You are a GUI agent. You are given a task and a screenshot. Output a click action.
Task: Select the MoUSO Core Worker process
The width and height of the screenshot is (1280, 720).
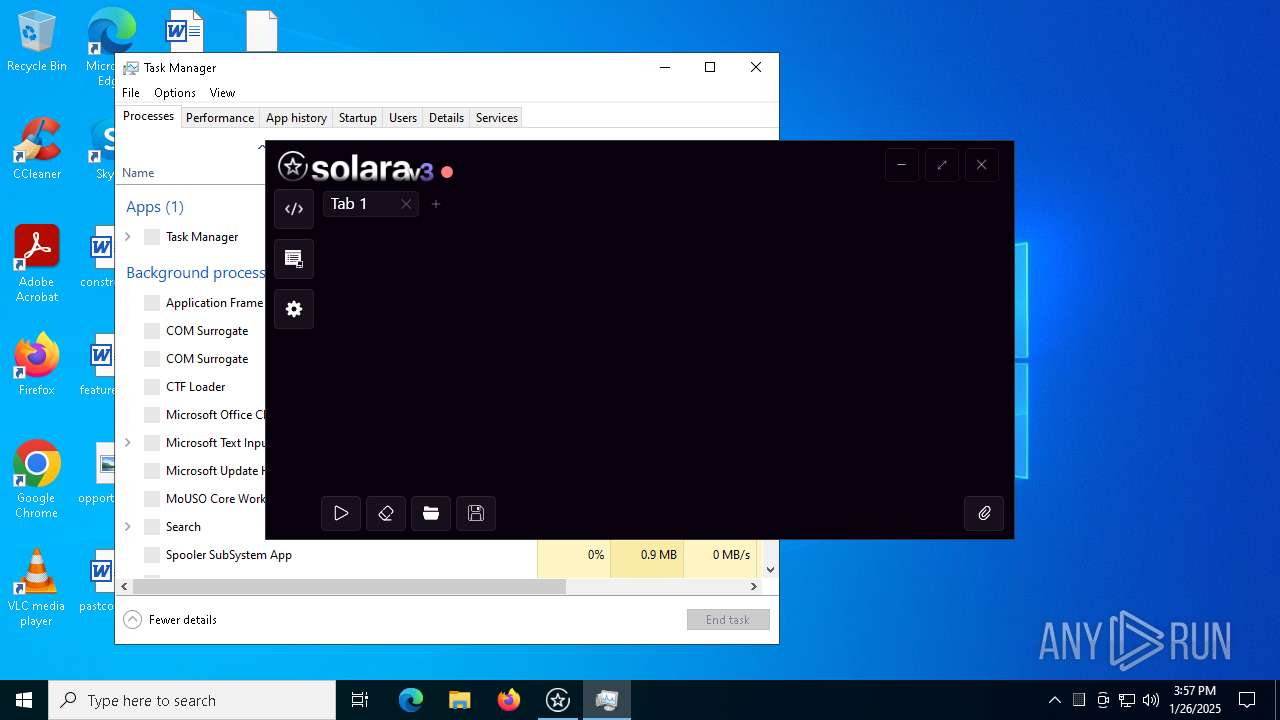point(191,498)
